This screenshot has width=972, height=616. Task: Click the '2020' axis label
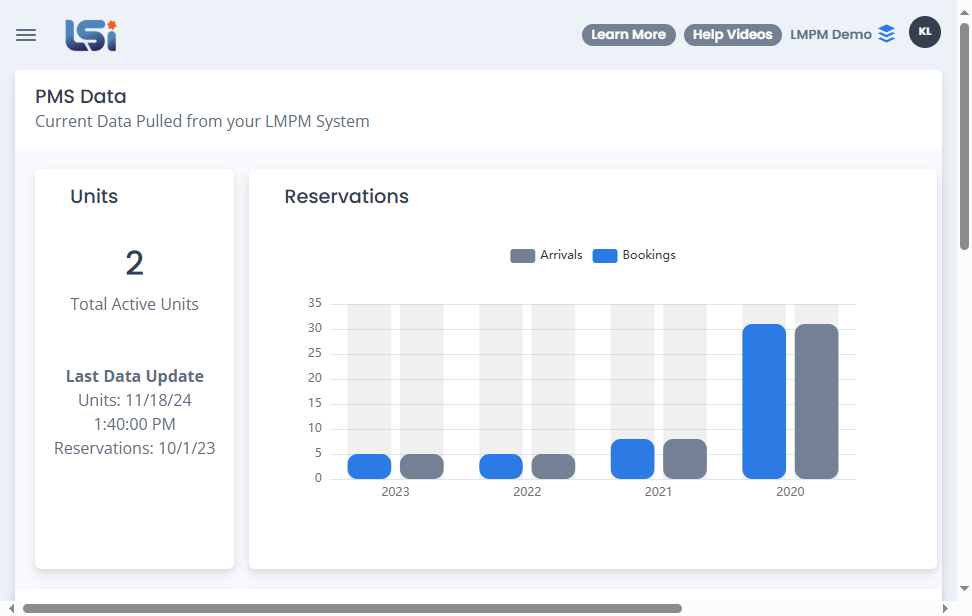pyautogui.click(x=790, y=492)
